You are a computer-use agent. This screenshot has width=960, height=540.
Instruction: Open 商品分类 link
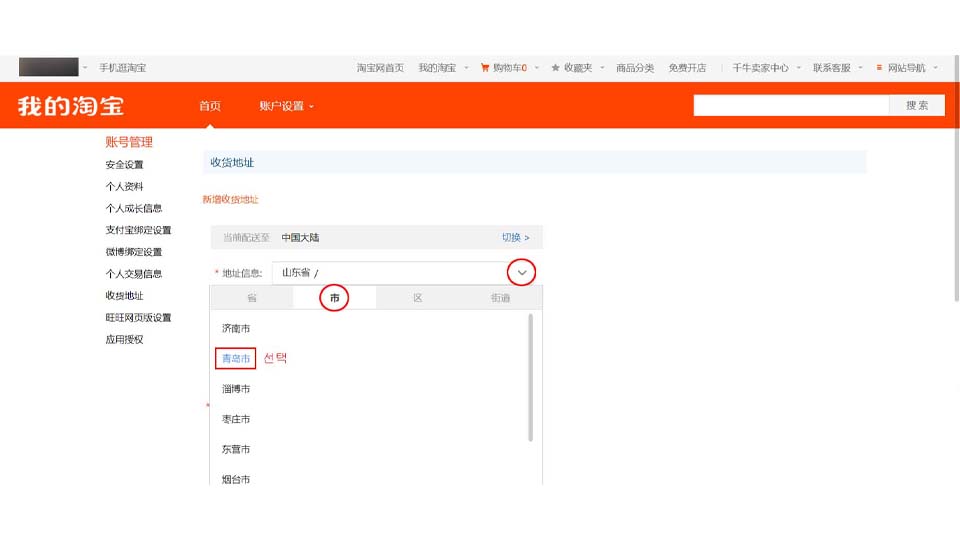pyautogui.click(x=635, y=68)
